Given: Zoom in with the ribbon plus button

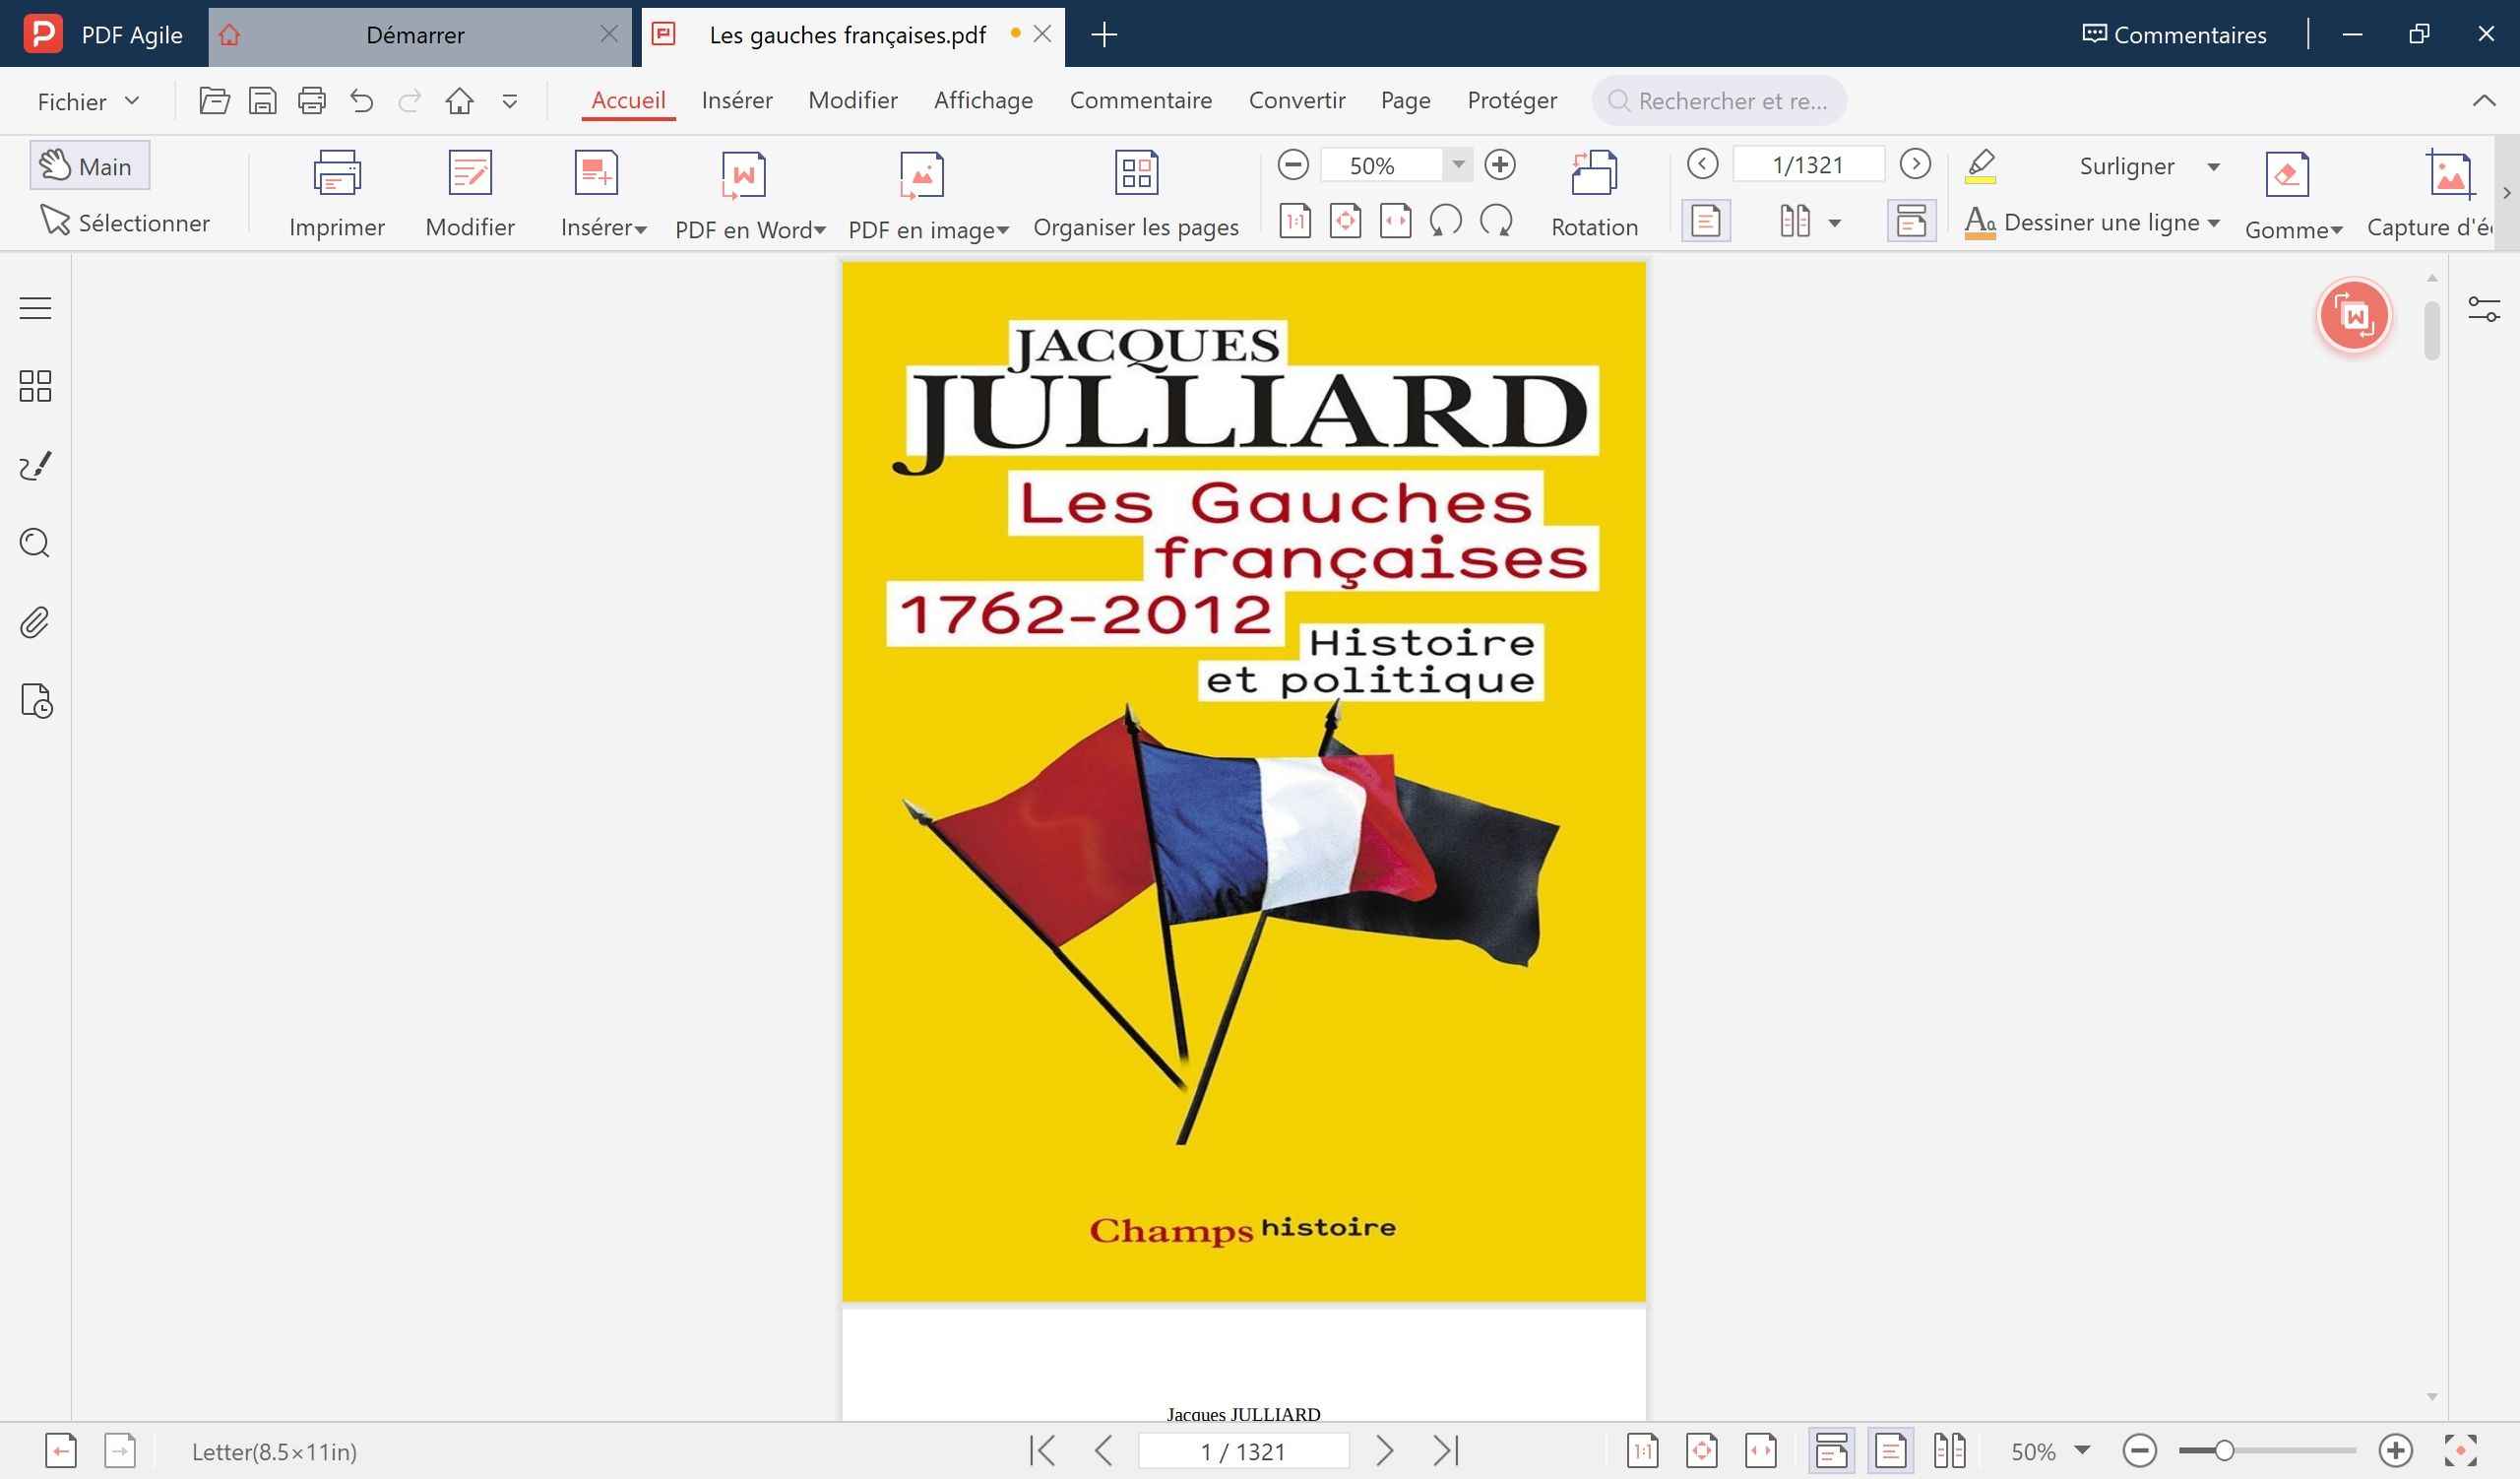Looking at the screenshot, I should pos(1500,165).
